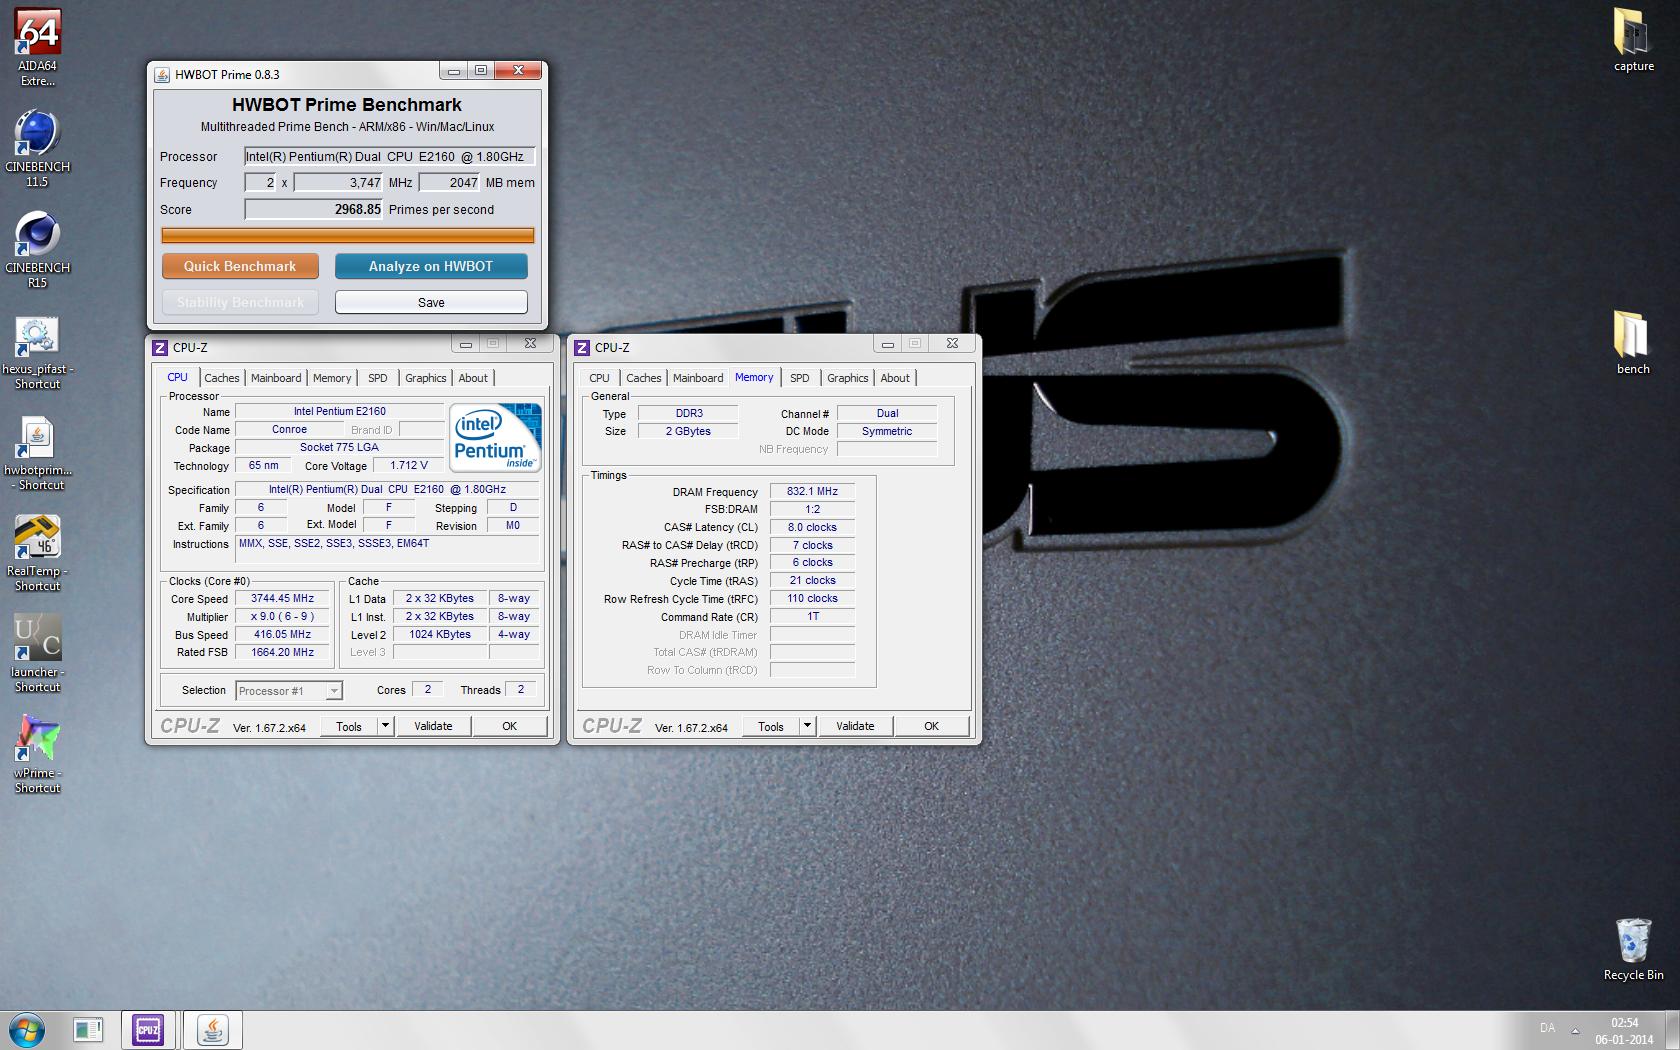The width and height of the screenshot is (1680, 1050).
Task: Expand Tools dropdown arrow in right CPU-Z
Action: click(x=807, y=726)
